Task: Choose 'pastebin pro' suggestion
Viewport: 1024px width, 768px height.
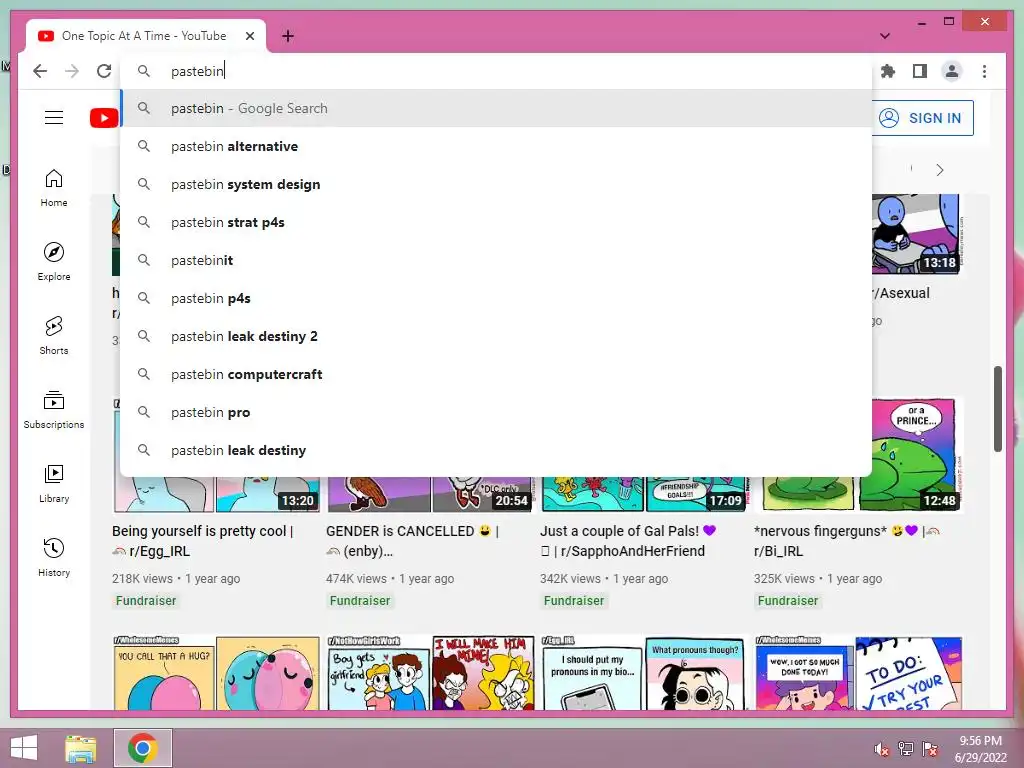Action: click(x=496, y=412)
